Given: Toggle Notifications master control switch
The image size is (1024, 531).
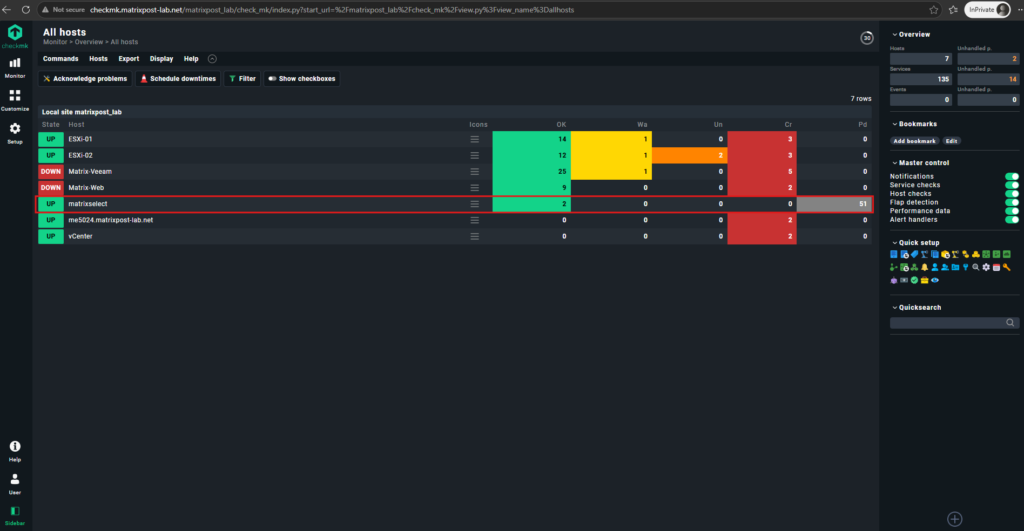Looking at the screenshot, I should click(1012, 176).
